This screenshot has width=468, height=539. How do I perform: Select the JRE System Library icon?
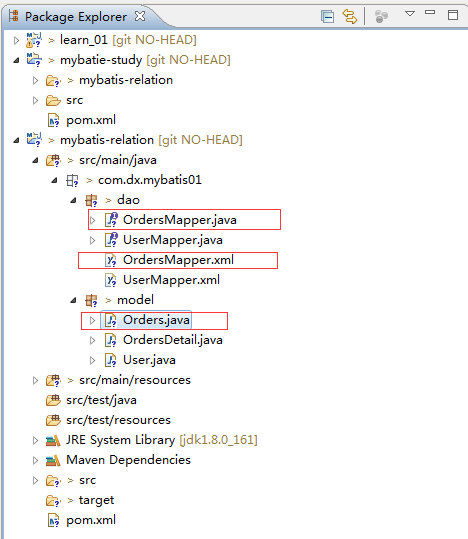pyautogui.click(x=53, y=440)
